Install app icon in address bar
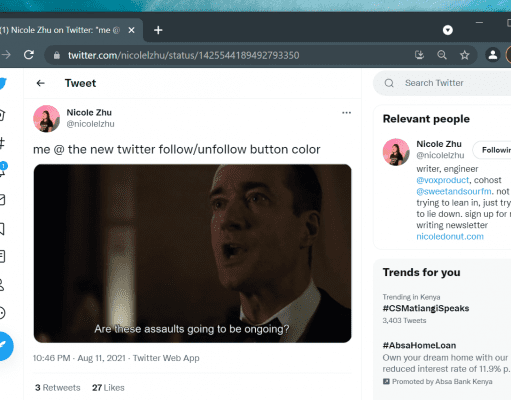This screenshot has width=511, height=400. [x=419, y=55]
